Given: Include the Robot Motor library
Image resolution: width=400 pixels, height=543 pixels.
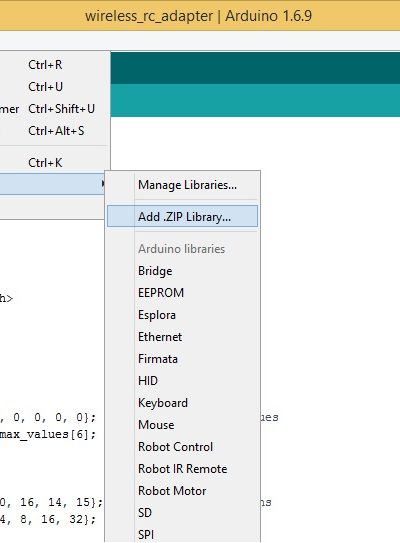Looking at the screenshot, I should [182, 491].
